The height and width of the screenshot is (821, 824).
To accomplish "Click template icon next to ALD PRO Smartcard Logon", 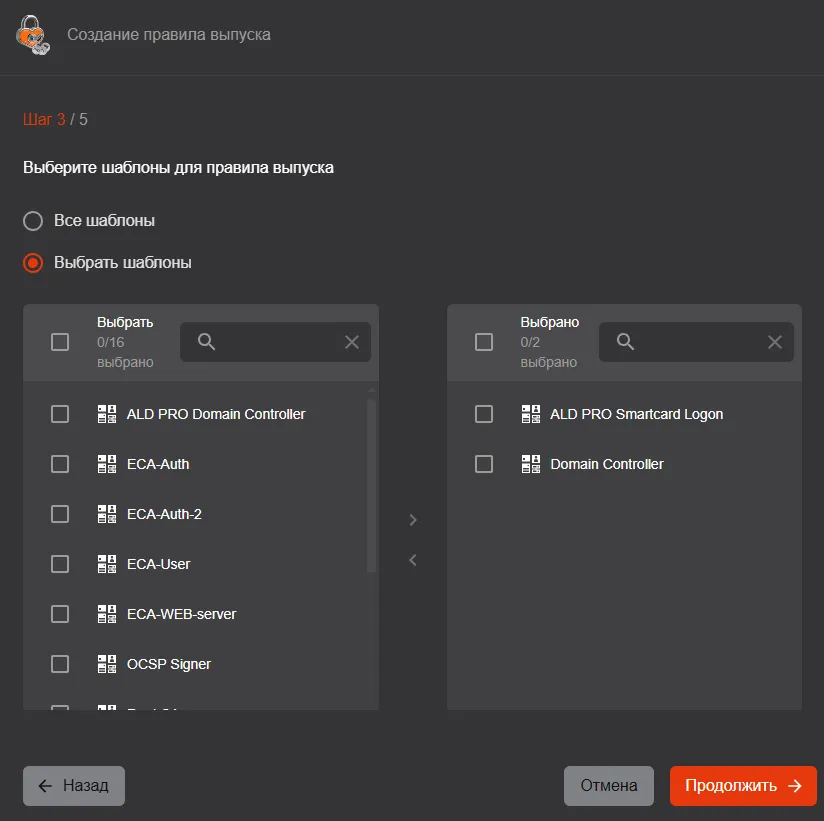I will [531, 414].
